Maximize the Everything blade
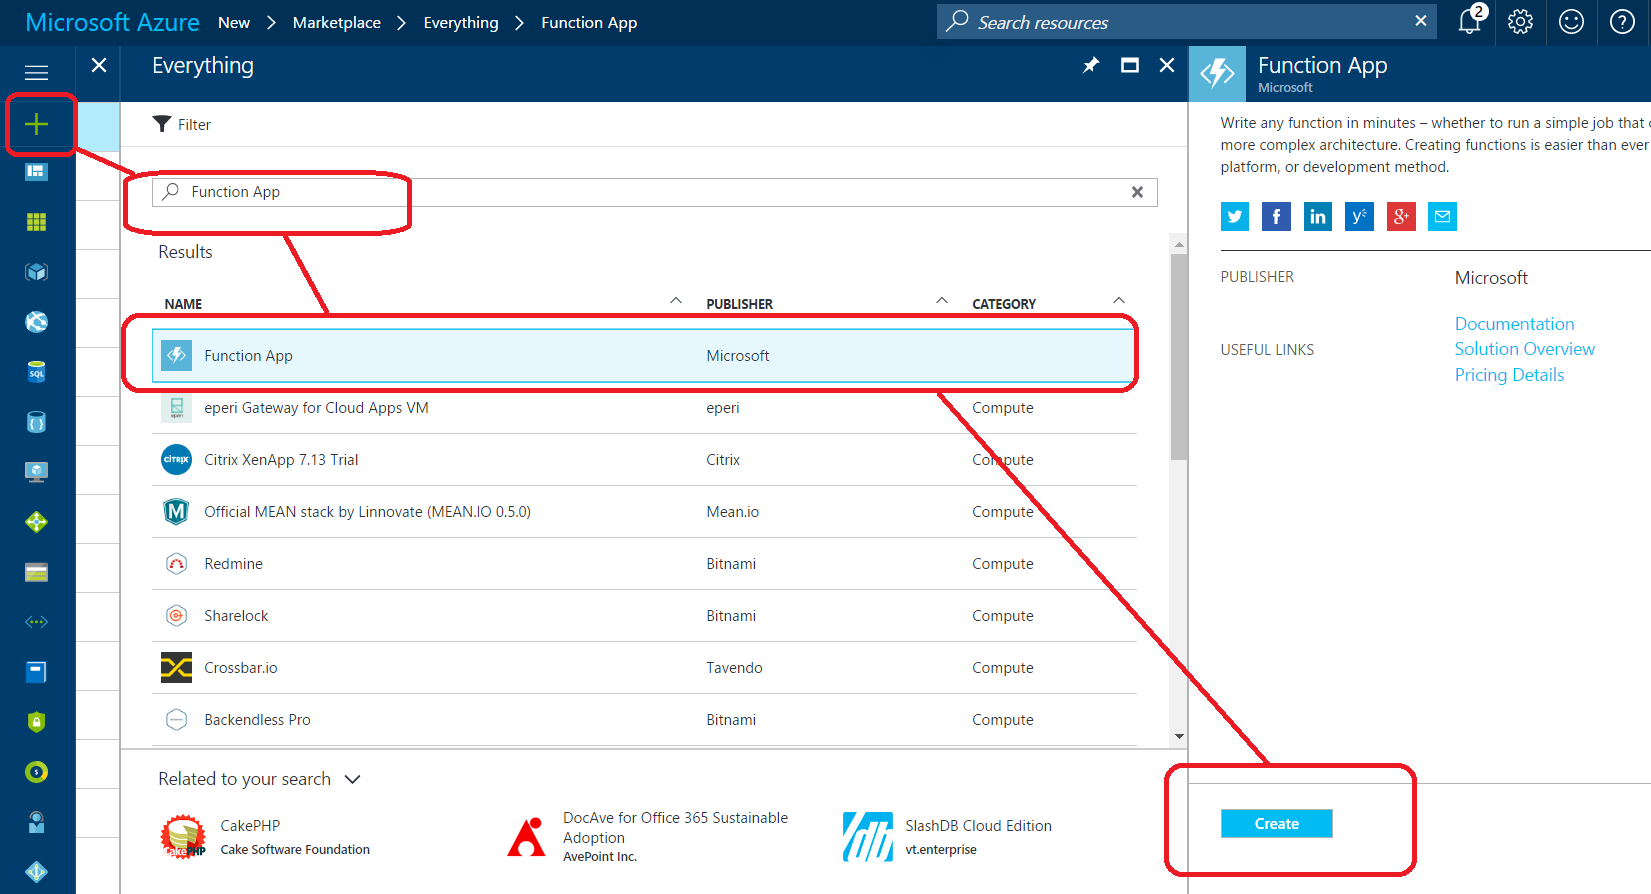This screenshot has width=1651, height=894. (x=1130, y=65)
